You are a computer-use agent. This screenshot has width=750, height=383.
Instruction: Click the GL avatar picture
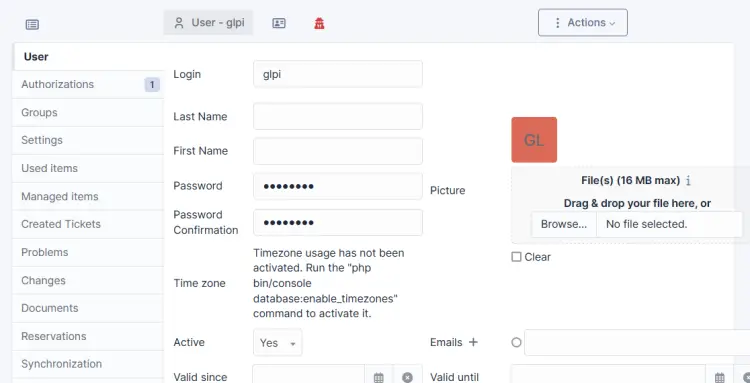pos(534,140)
